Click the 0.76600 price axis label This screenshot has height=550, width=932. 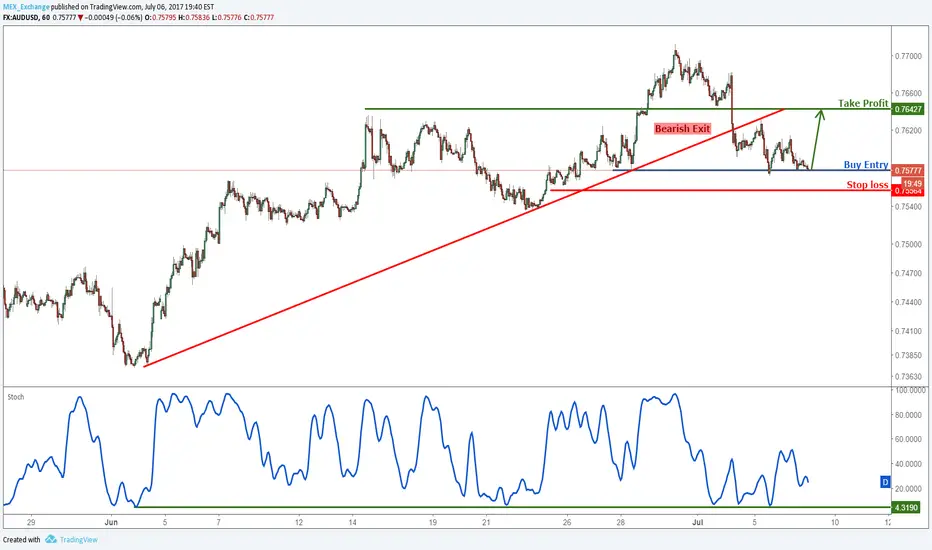pyautogui.click(x=908, y=93)
